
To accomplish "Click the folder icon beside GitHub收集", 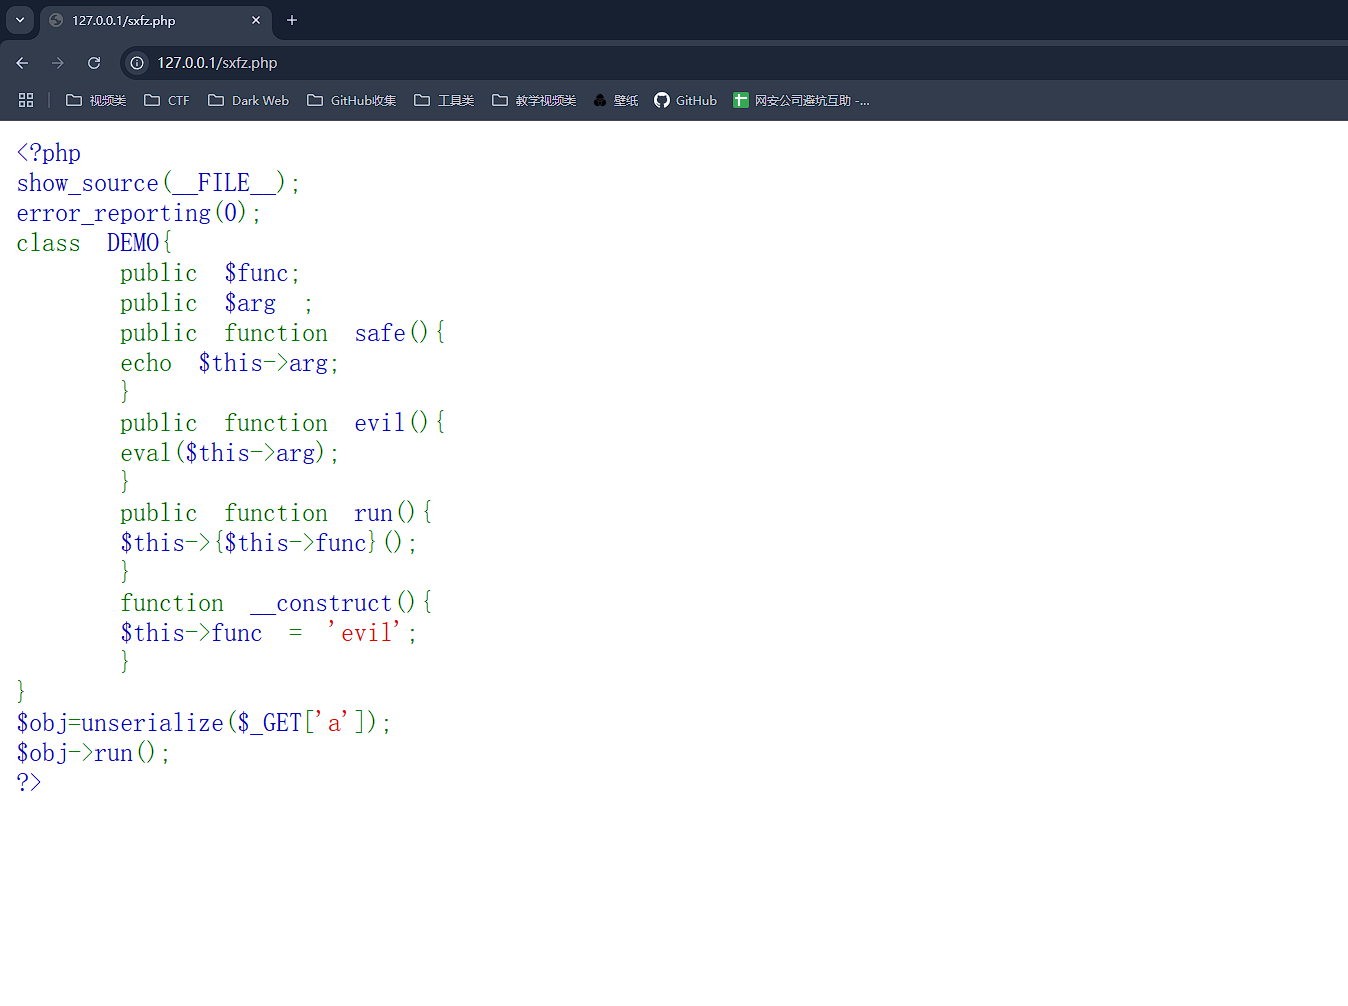I will [x=315, y=100].
